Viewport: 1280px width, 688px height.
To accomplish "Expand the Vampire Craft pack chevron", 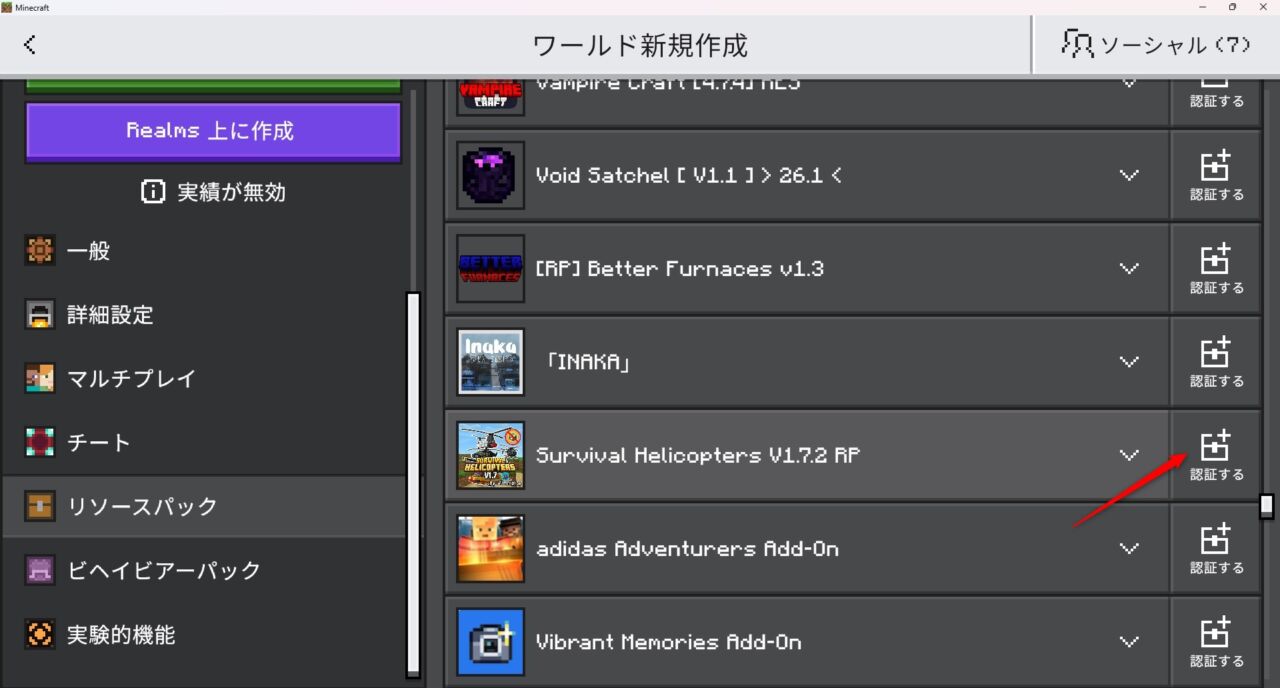I will click(1129, 83).
